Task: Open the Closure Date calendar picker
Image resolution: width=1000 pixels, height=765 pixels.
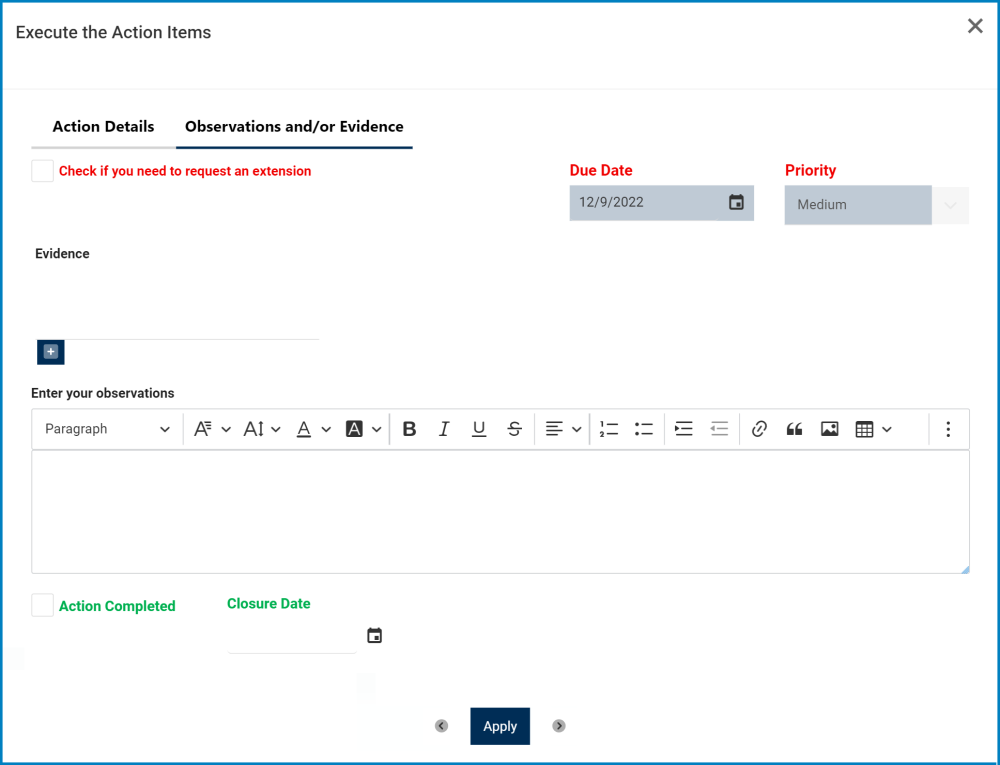Action: pyautogui.click(x=374, y=636)
